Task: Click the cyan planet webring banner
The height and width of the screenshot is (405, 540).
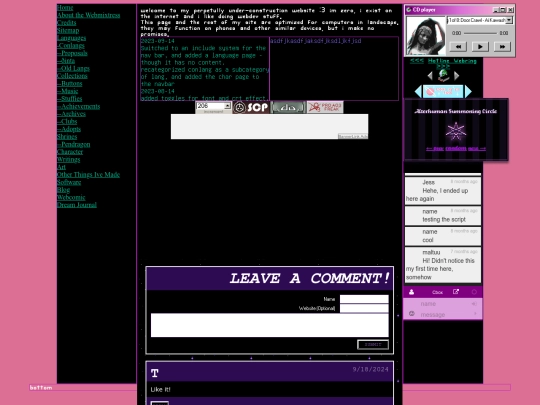Action: coord(443,91)
